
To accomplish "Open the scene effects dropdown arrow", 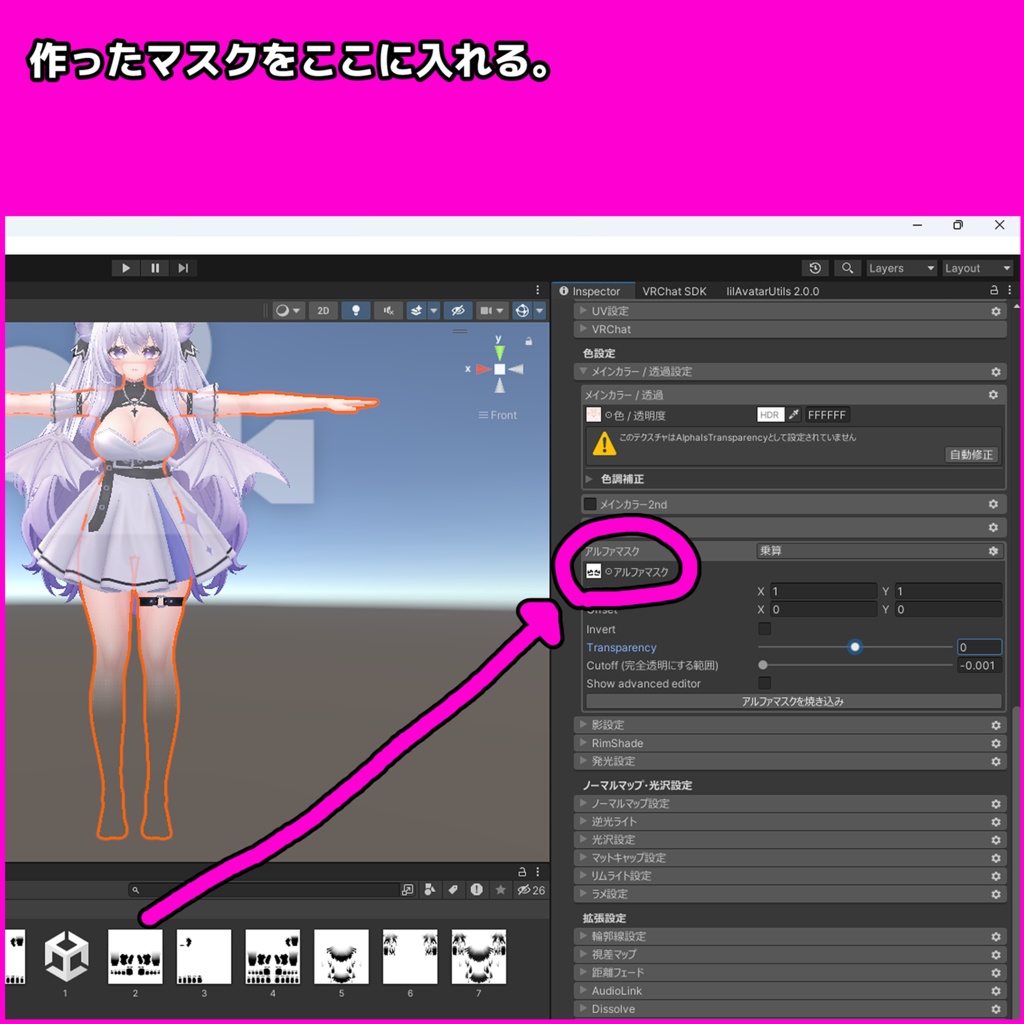I will (433, 311).
